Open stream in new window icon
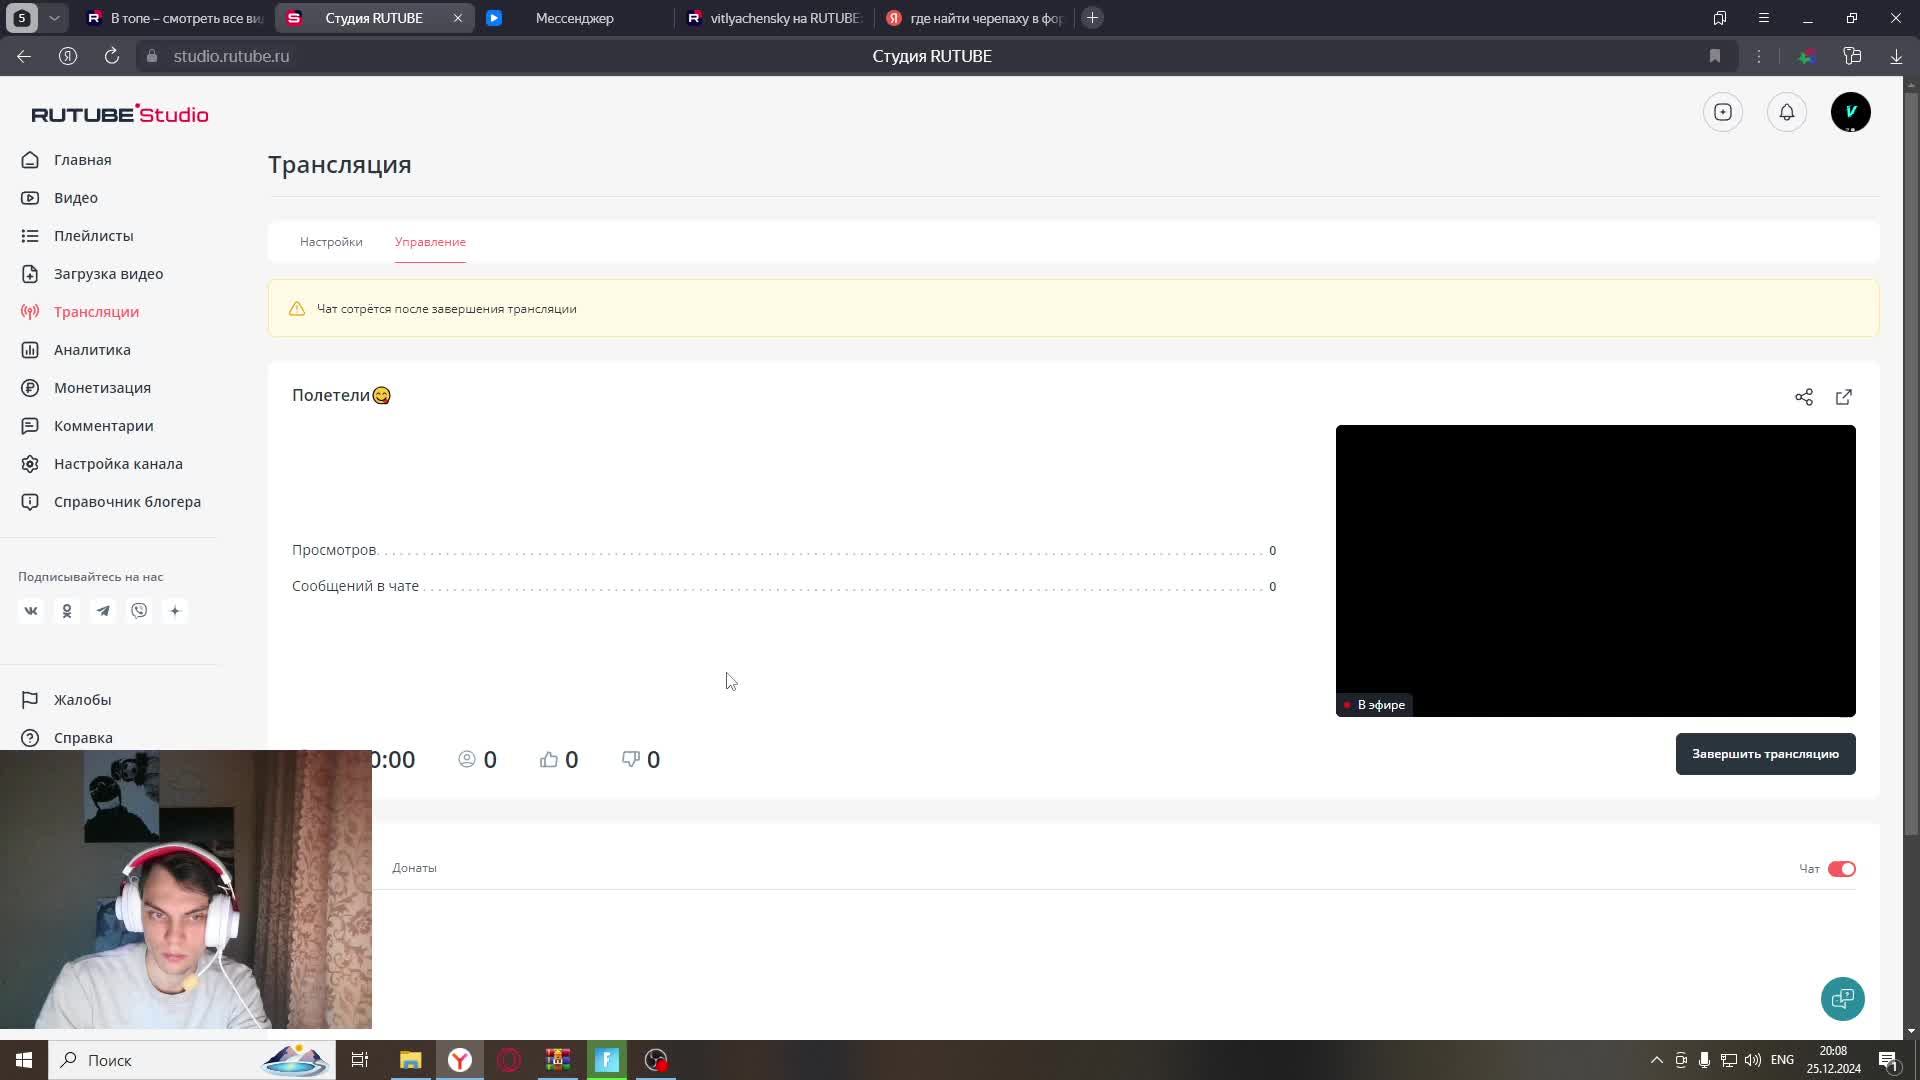The width and height of the screenshot is (1920, 1080). pos(1843,397)
